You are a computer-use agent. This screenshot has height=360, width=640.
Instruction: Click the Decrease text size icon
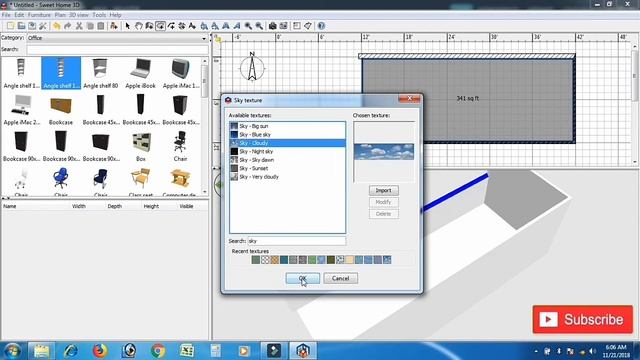[215, 26]
